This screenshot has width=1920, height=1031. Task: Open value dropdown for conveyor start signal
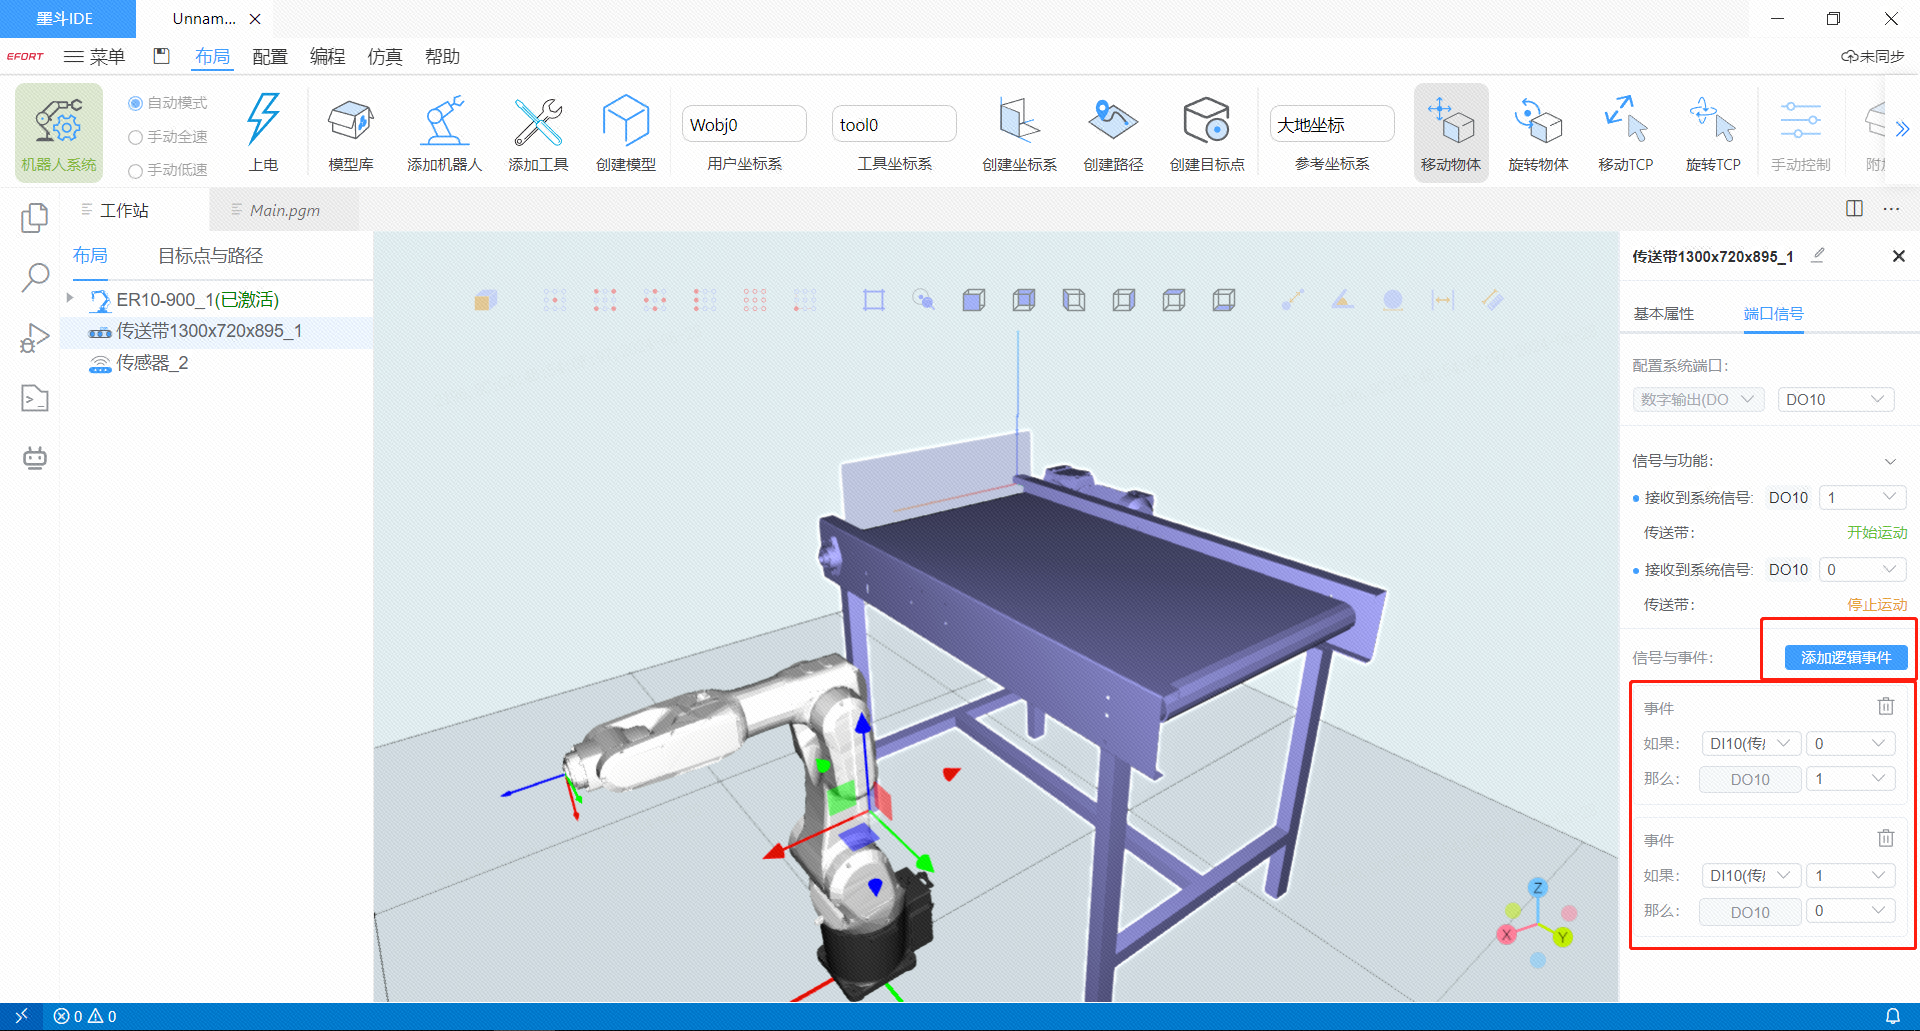click(x=1862, y=497)
